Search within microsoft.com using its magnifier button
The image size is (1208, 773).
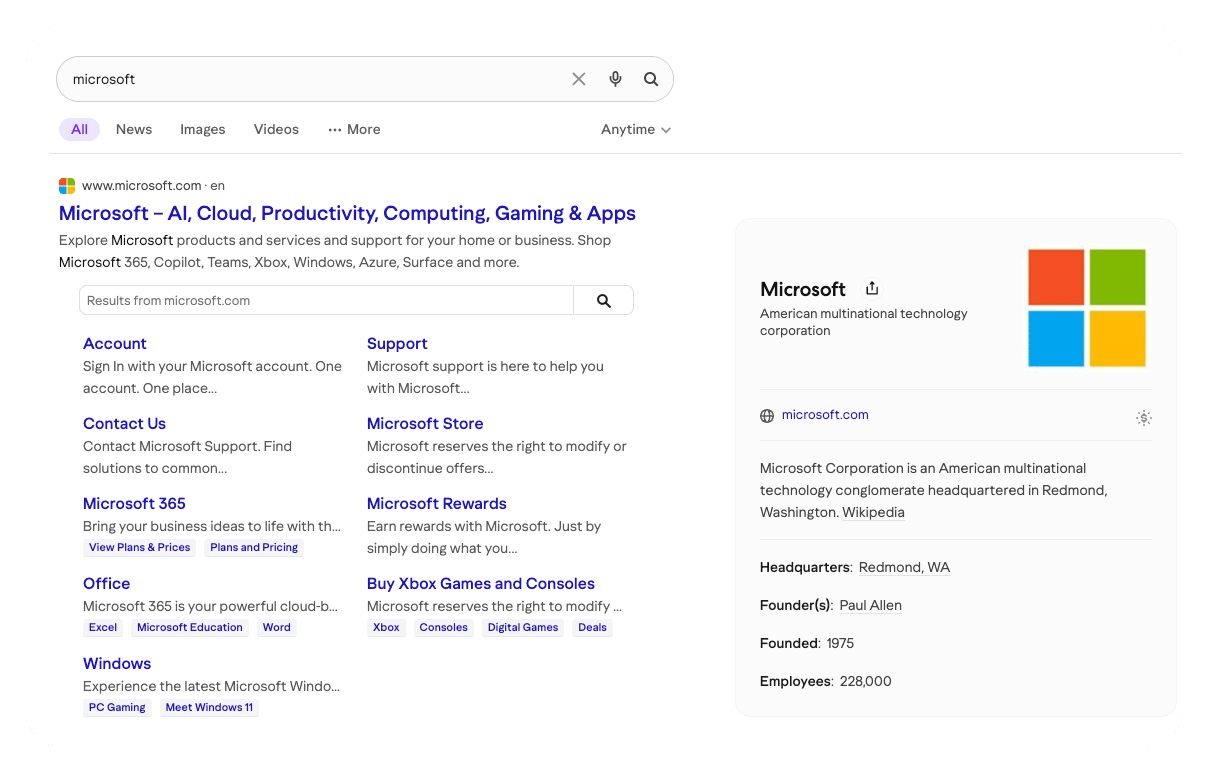click(603, 300)
